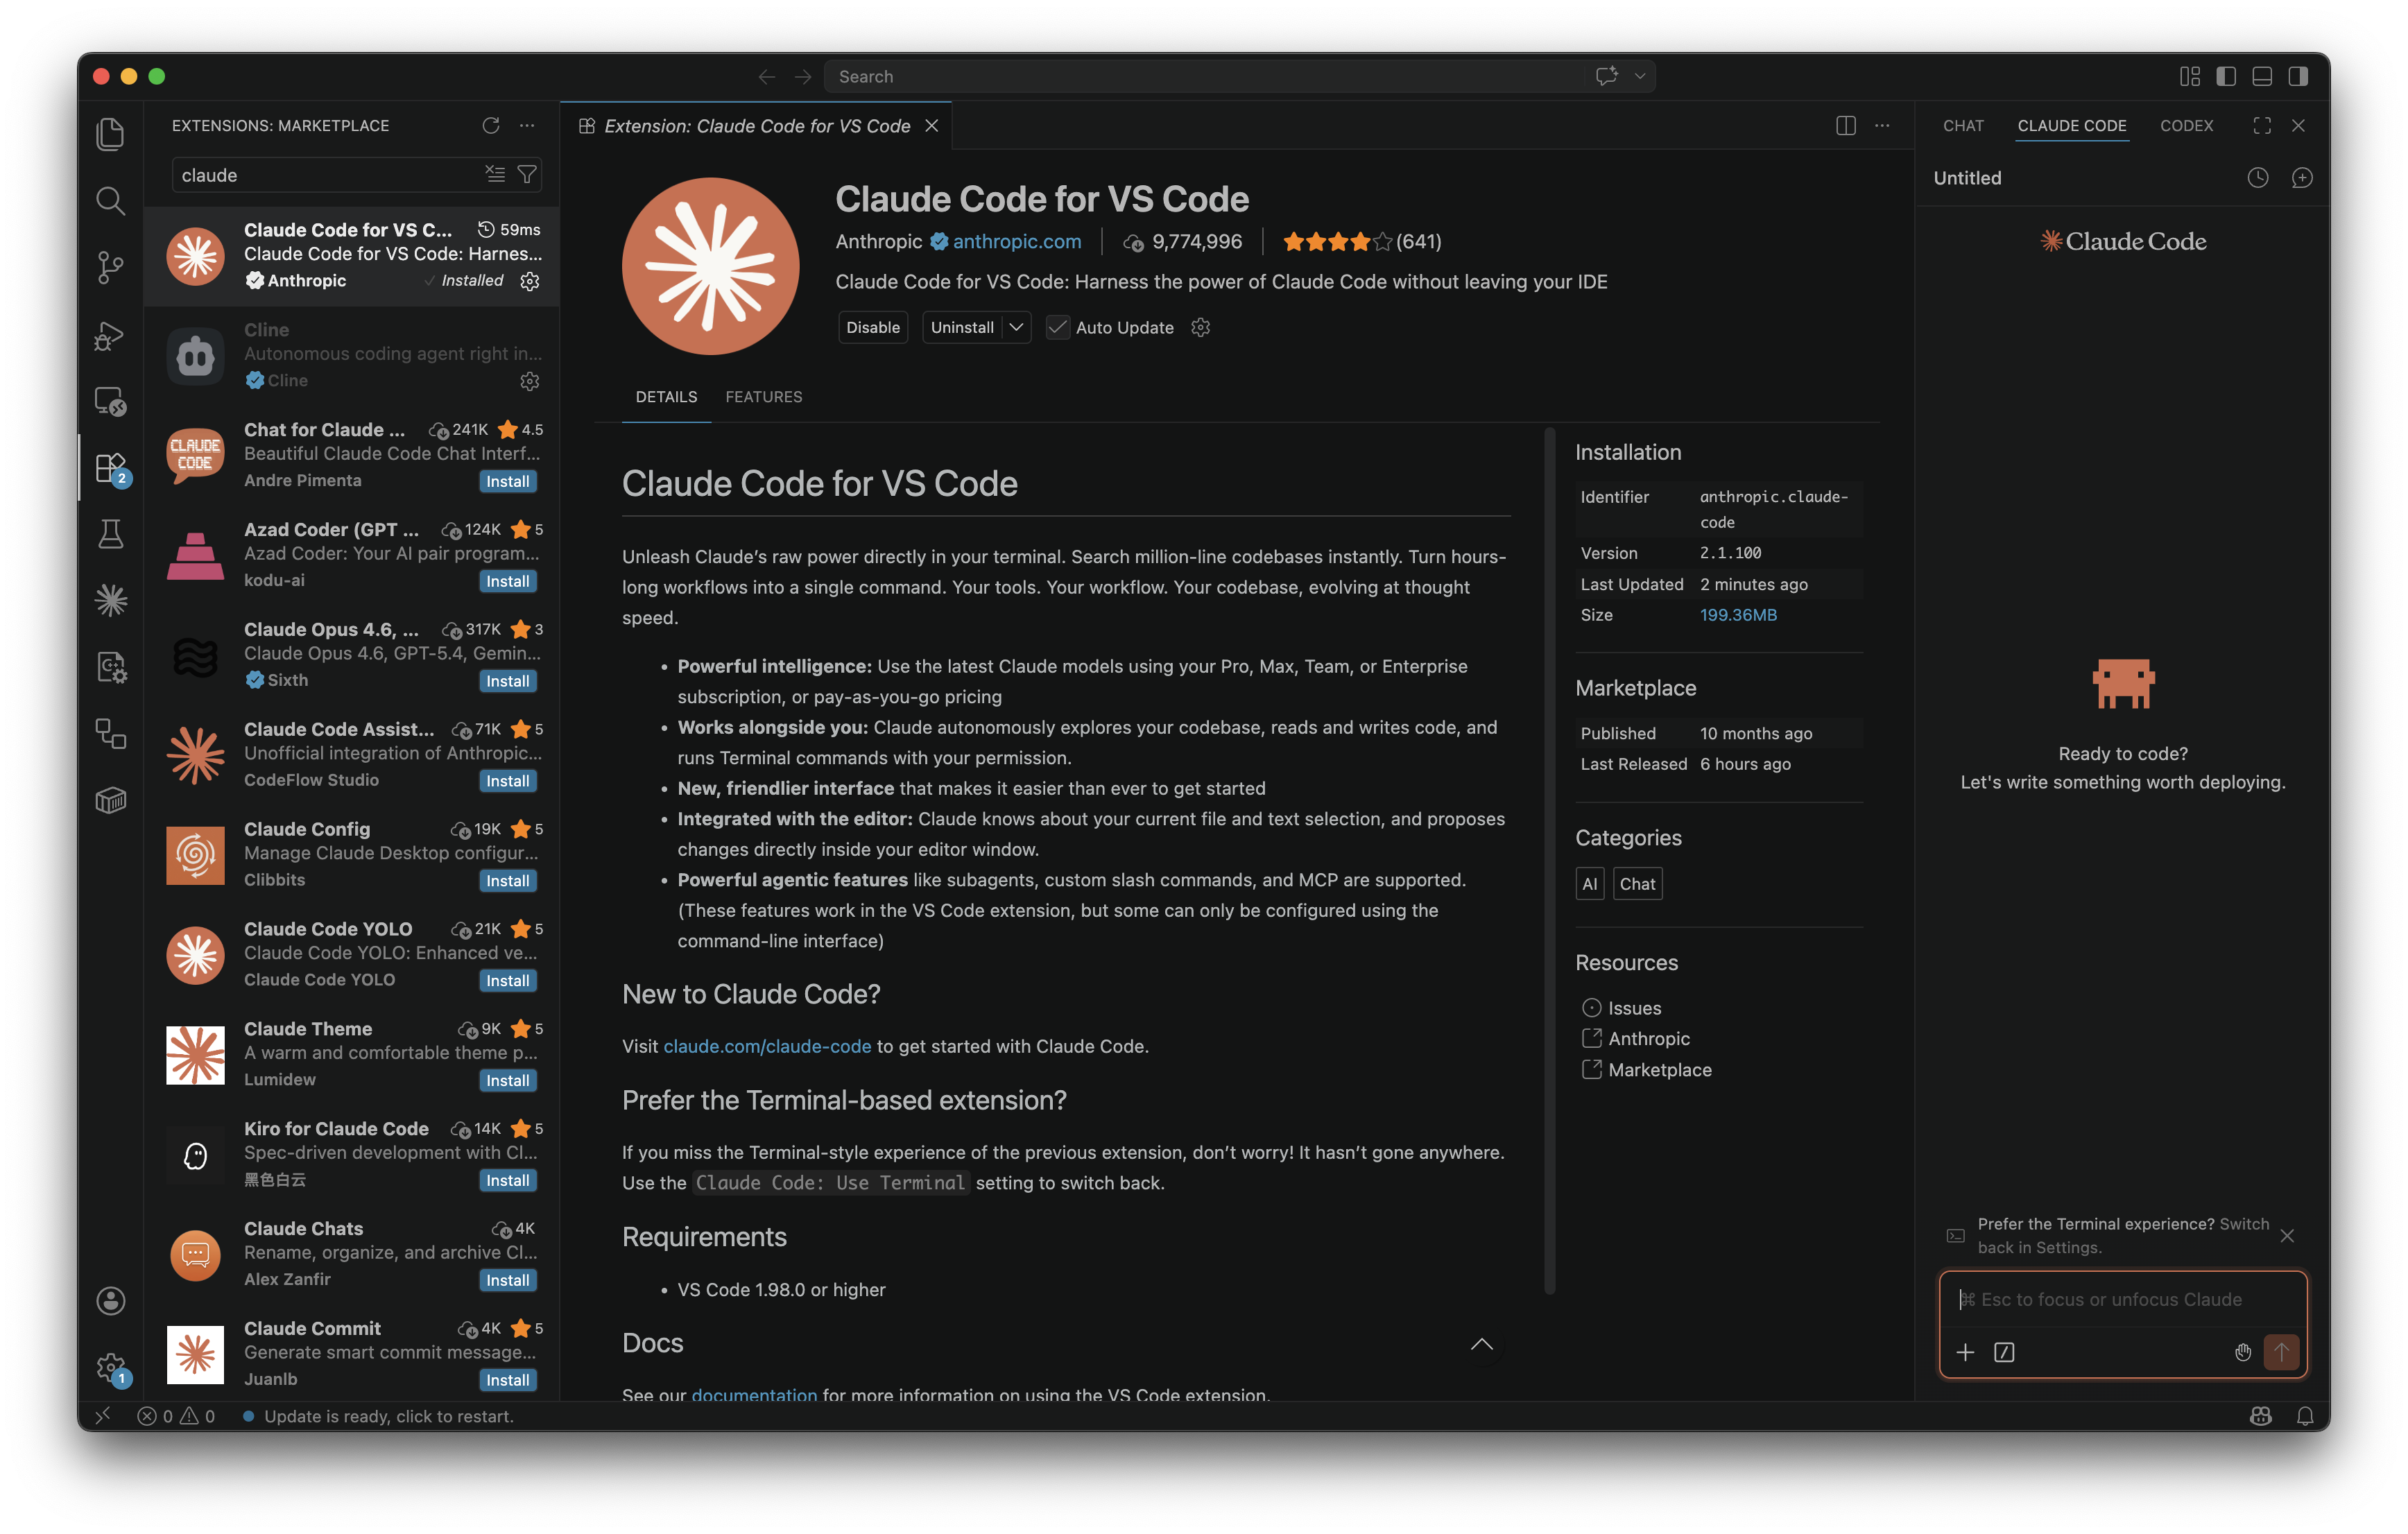The width and height of the screenshot is (2408, 1534).
Task: Open Copilot status icon in status bar
Action: point(2261,1416)
